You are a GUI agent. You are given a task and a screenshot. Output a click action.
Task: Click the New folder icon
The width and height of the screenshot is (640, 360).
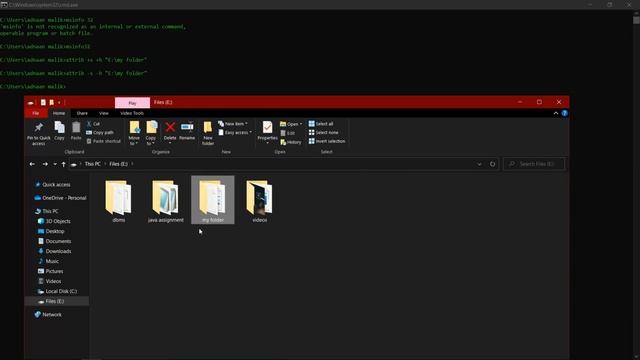tap(208, 127)
